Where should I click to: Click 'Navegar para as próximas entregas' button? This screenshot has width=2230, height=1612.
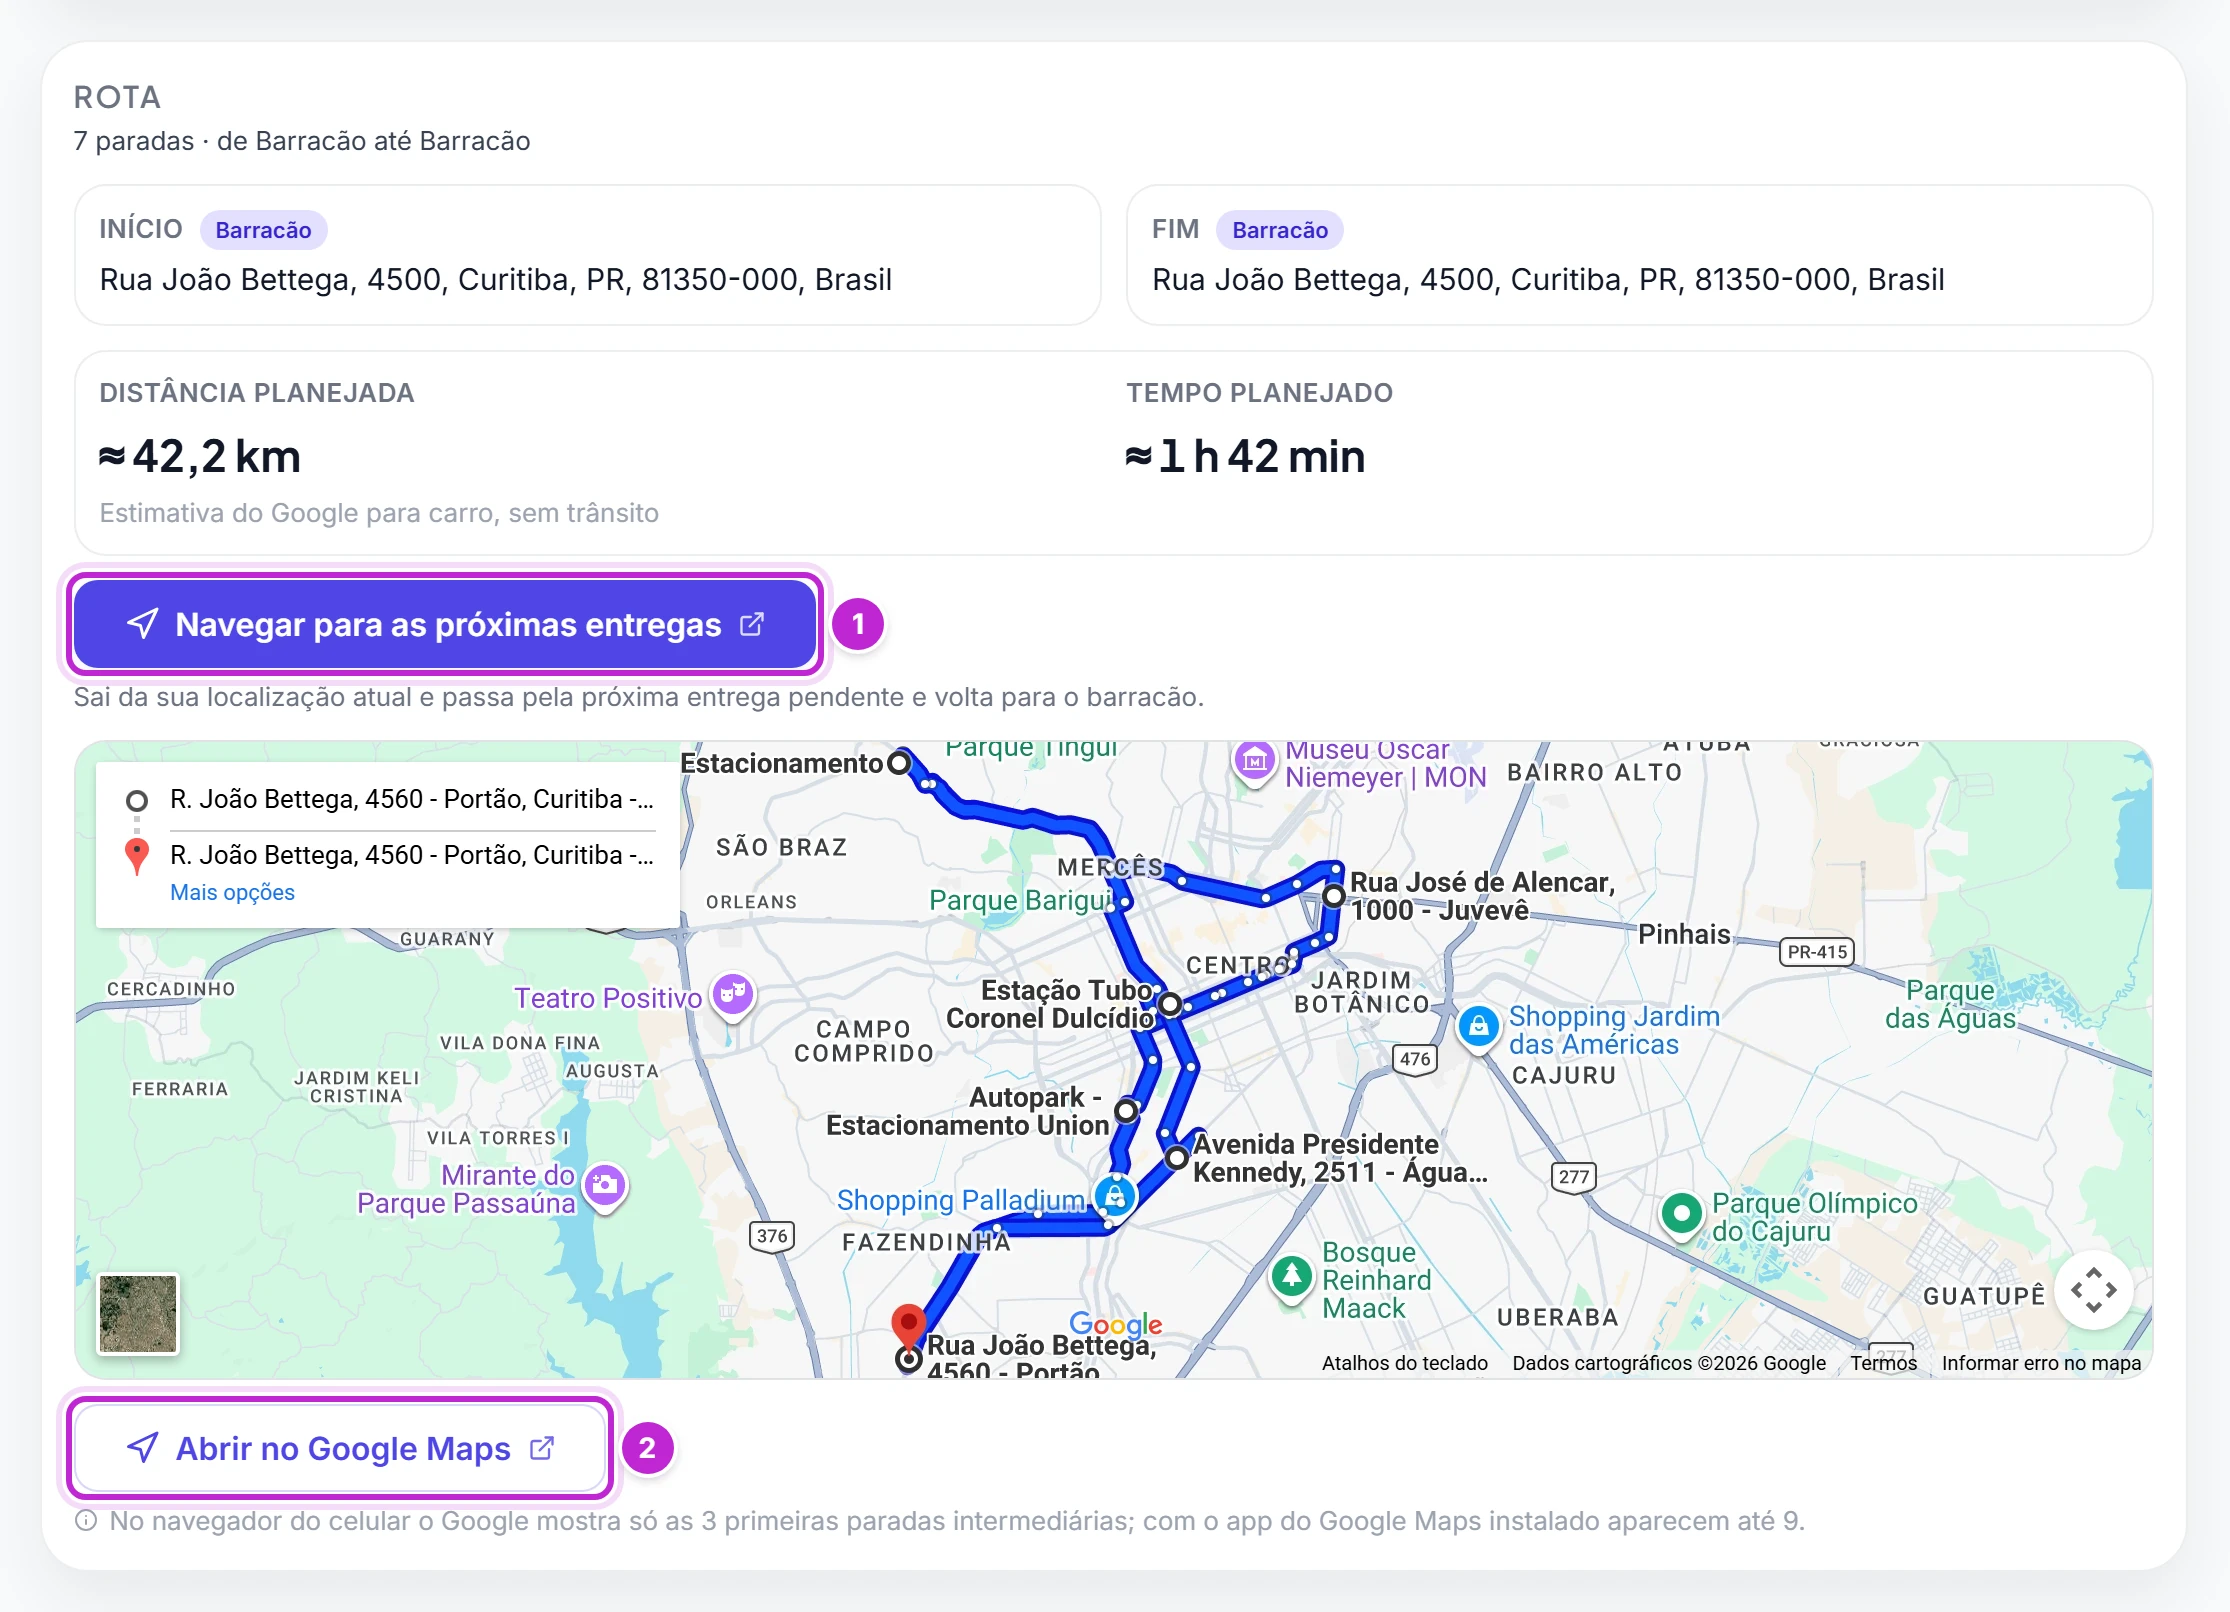[x=445, y=624]
